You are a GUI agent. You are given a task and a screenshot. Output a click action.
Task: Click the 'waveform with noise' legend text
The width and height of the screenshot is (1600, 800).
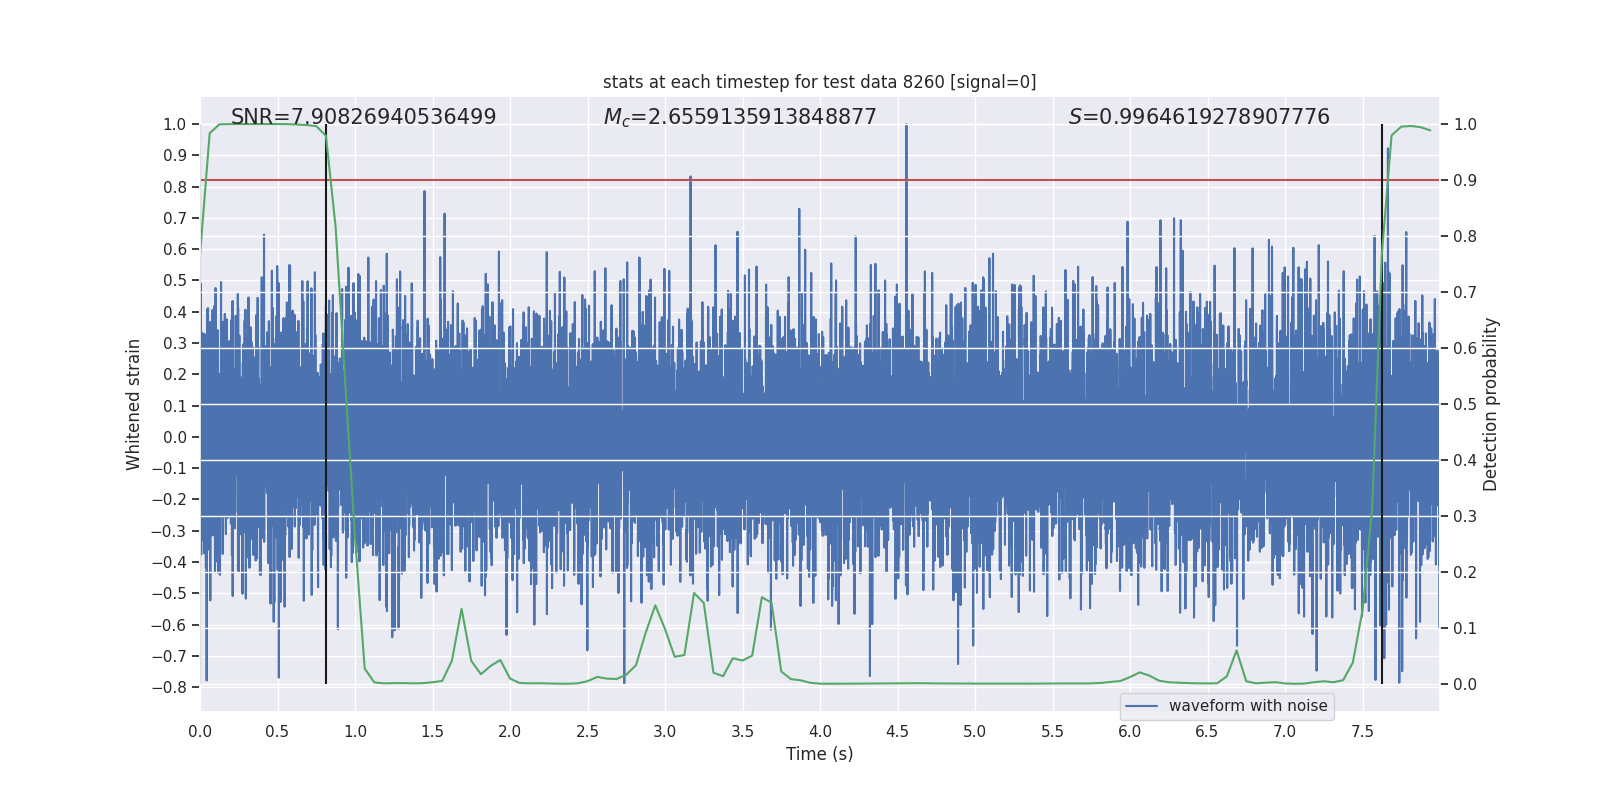click(x=1248, y=706)
